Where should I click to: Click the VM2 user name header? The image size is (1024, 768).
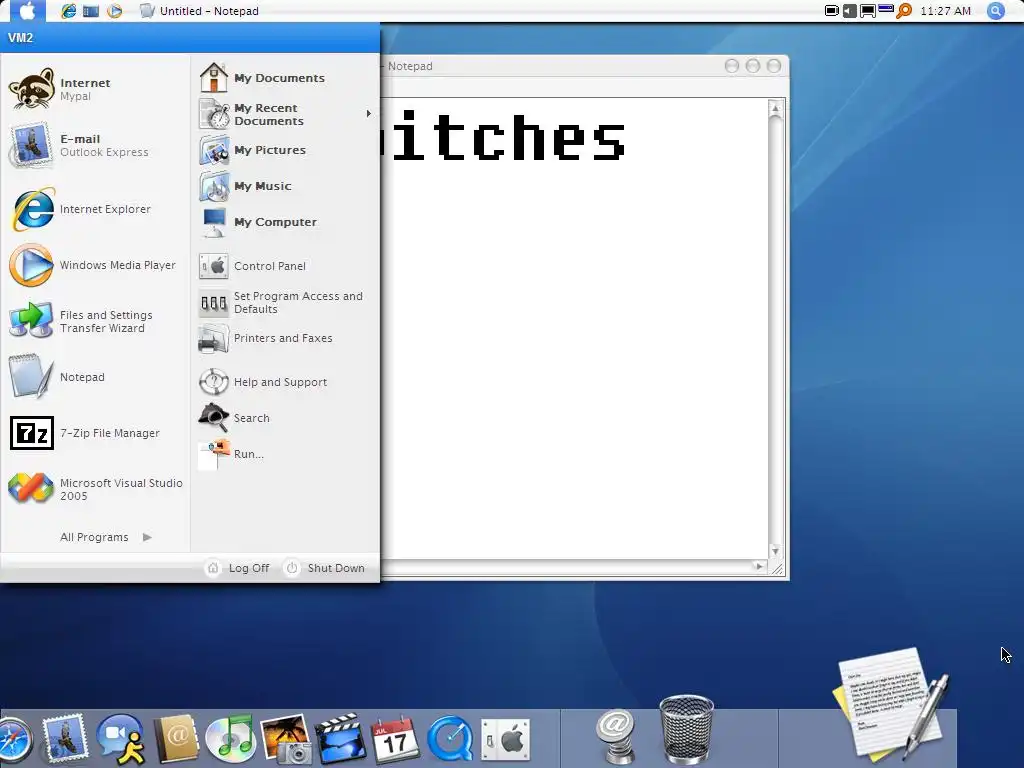coord(20,38)
